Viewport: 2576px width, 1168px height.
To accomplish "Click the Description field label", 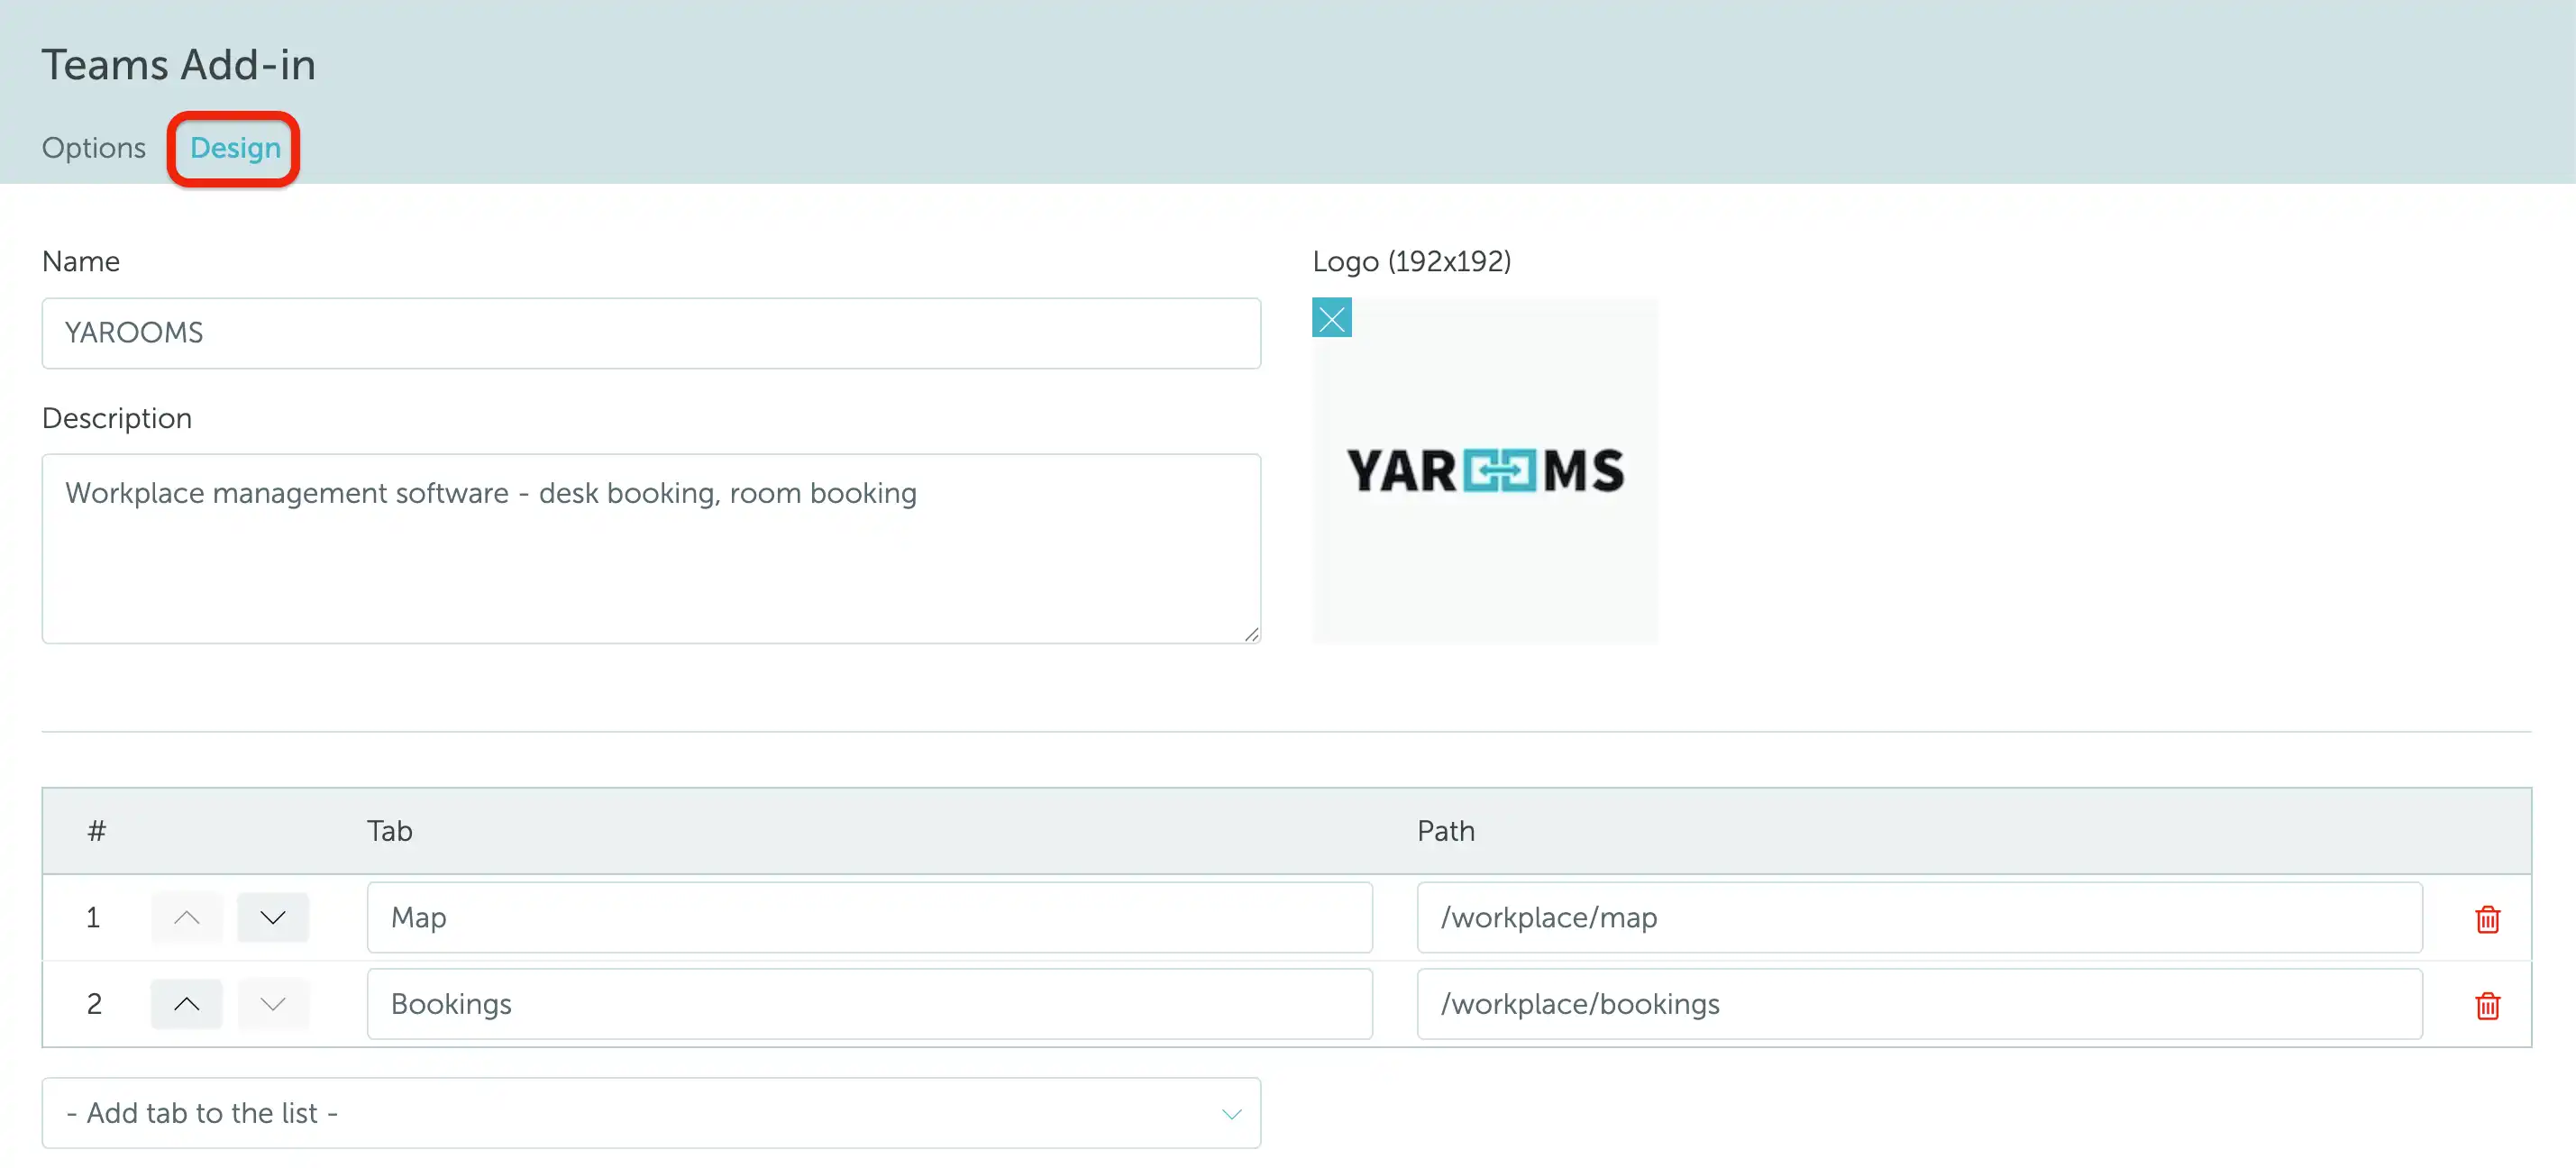I will (x=117, y=418).
